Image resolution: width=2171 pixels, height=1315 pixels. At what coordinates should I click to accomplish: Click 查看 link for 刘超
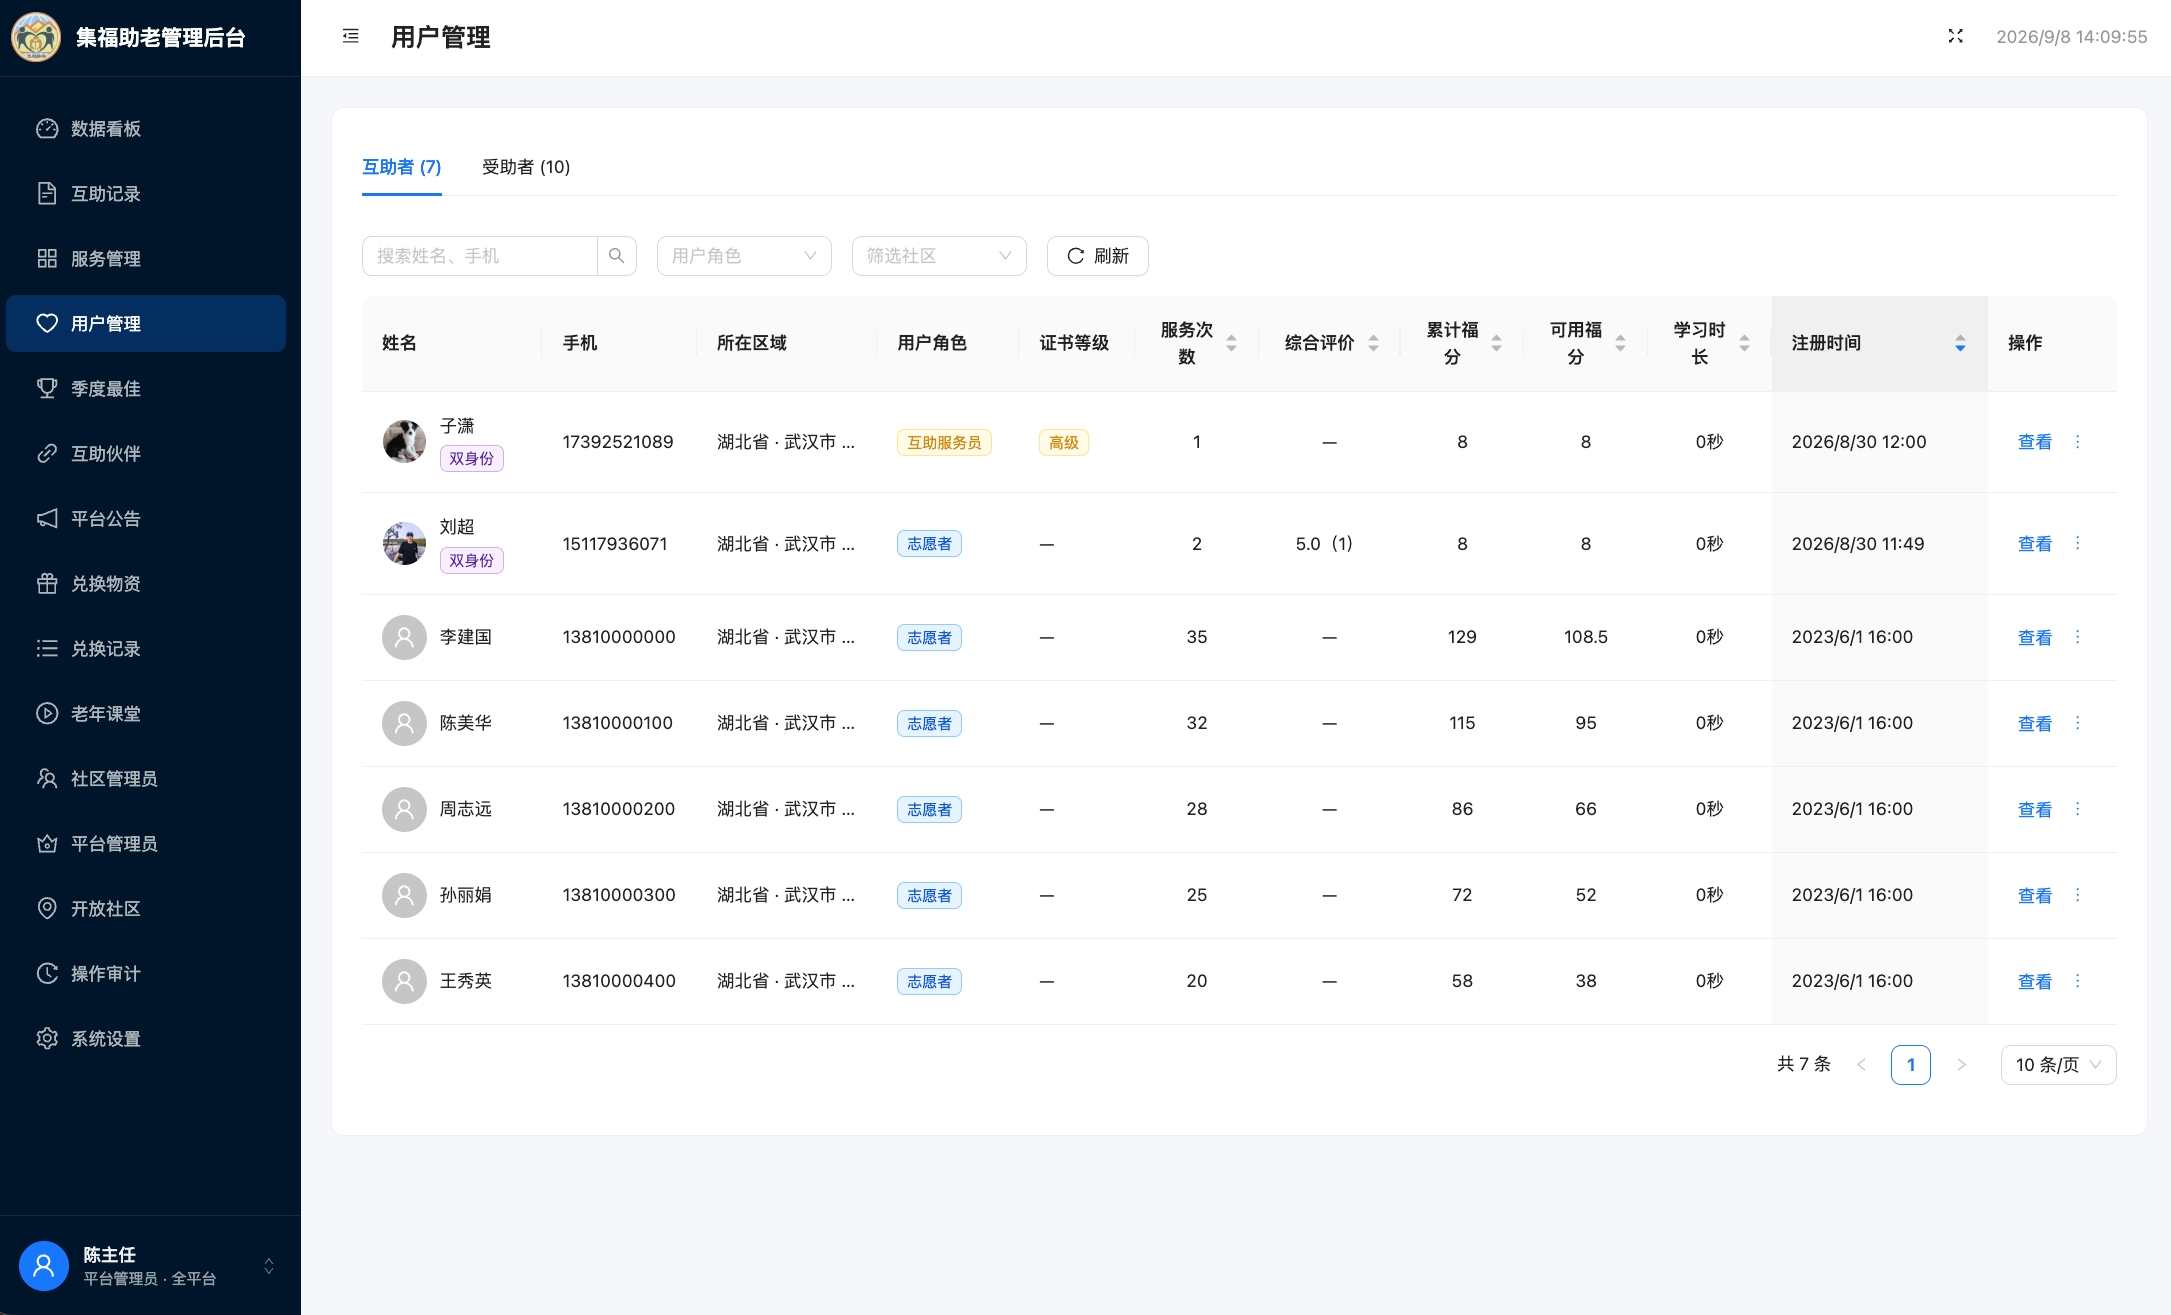pyautogui.click(x=2034, y=544)
